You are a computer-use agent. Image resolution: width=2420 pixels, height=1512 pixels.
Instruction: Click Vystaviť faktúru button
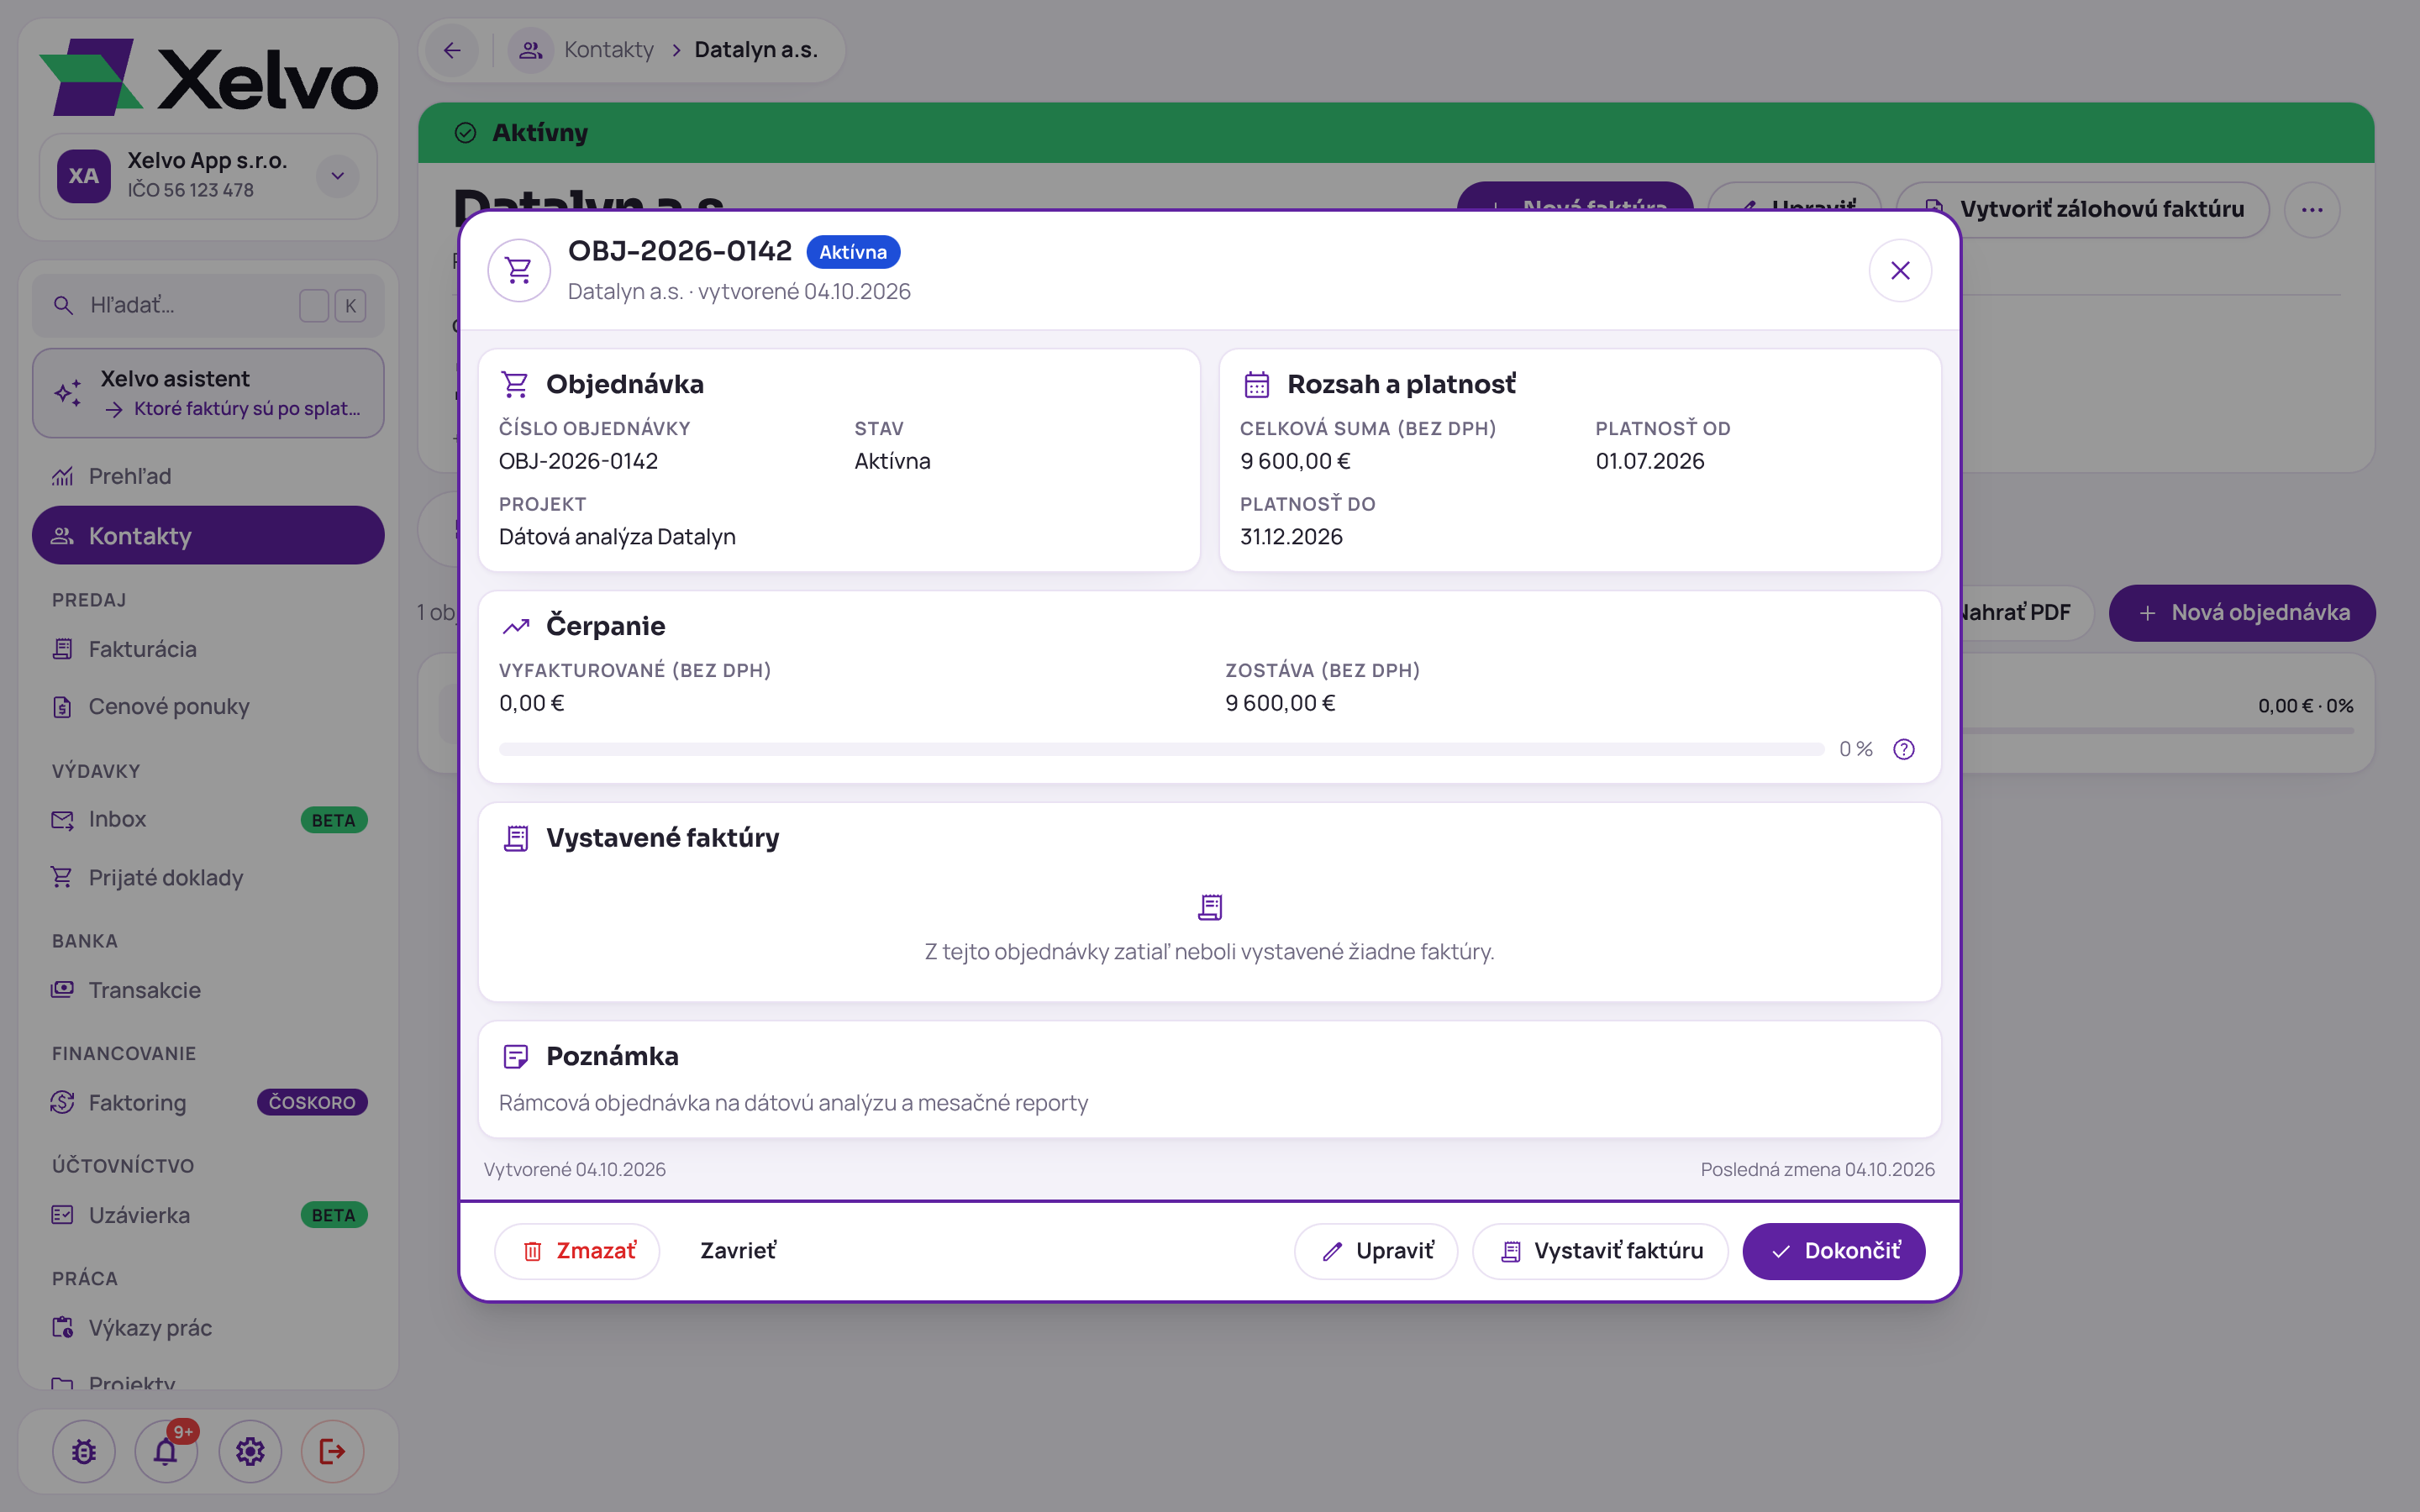coord(1600,1251)
